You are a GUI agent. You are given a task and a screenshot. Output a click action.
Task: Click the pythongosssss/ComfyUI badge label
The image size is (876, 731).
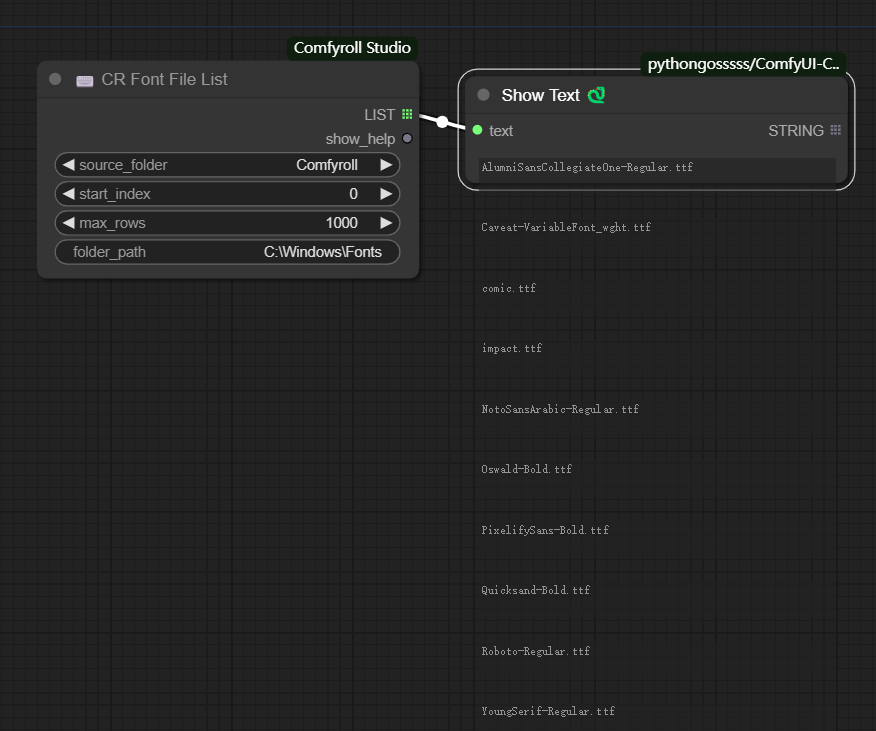[743, 64]
